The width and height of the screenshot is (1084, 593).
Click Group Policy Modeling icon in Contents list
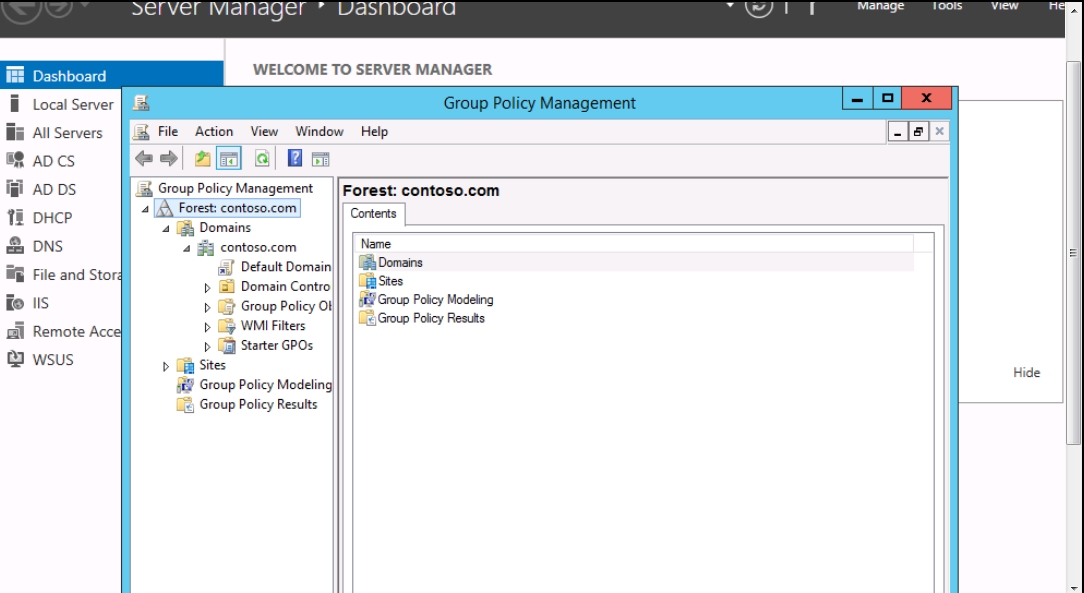pyautogui.click(x=367, y=300)
